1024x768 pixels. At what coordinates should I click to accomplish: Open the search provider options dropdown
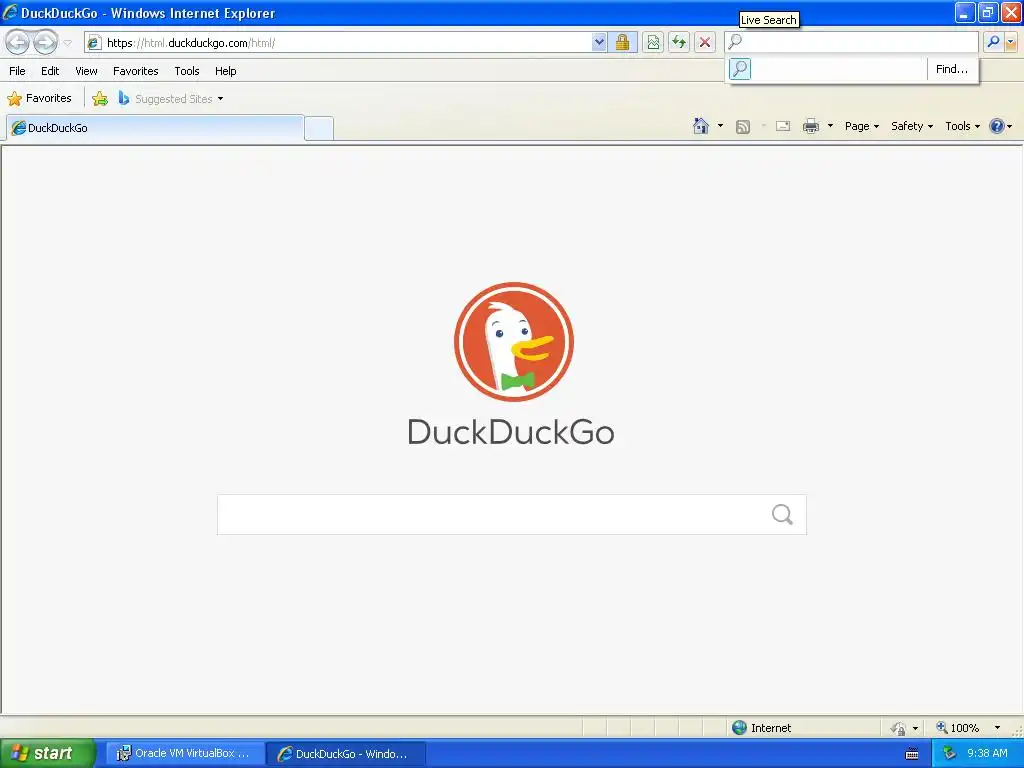1010,42
